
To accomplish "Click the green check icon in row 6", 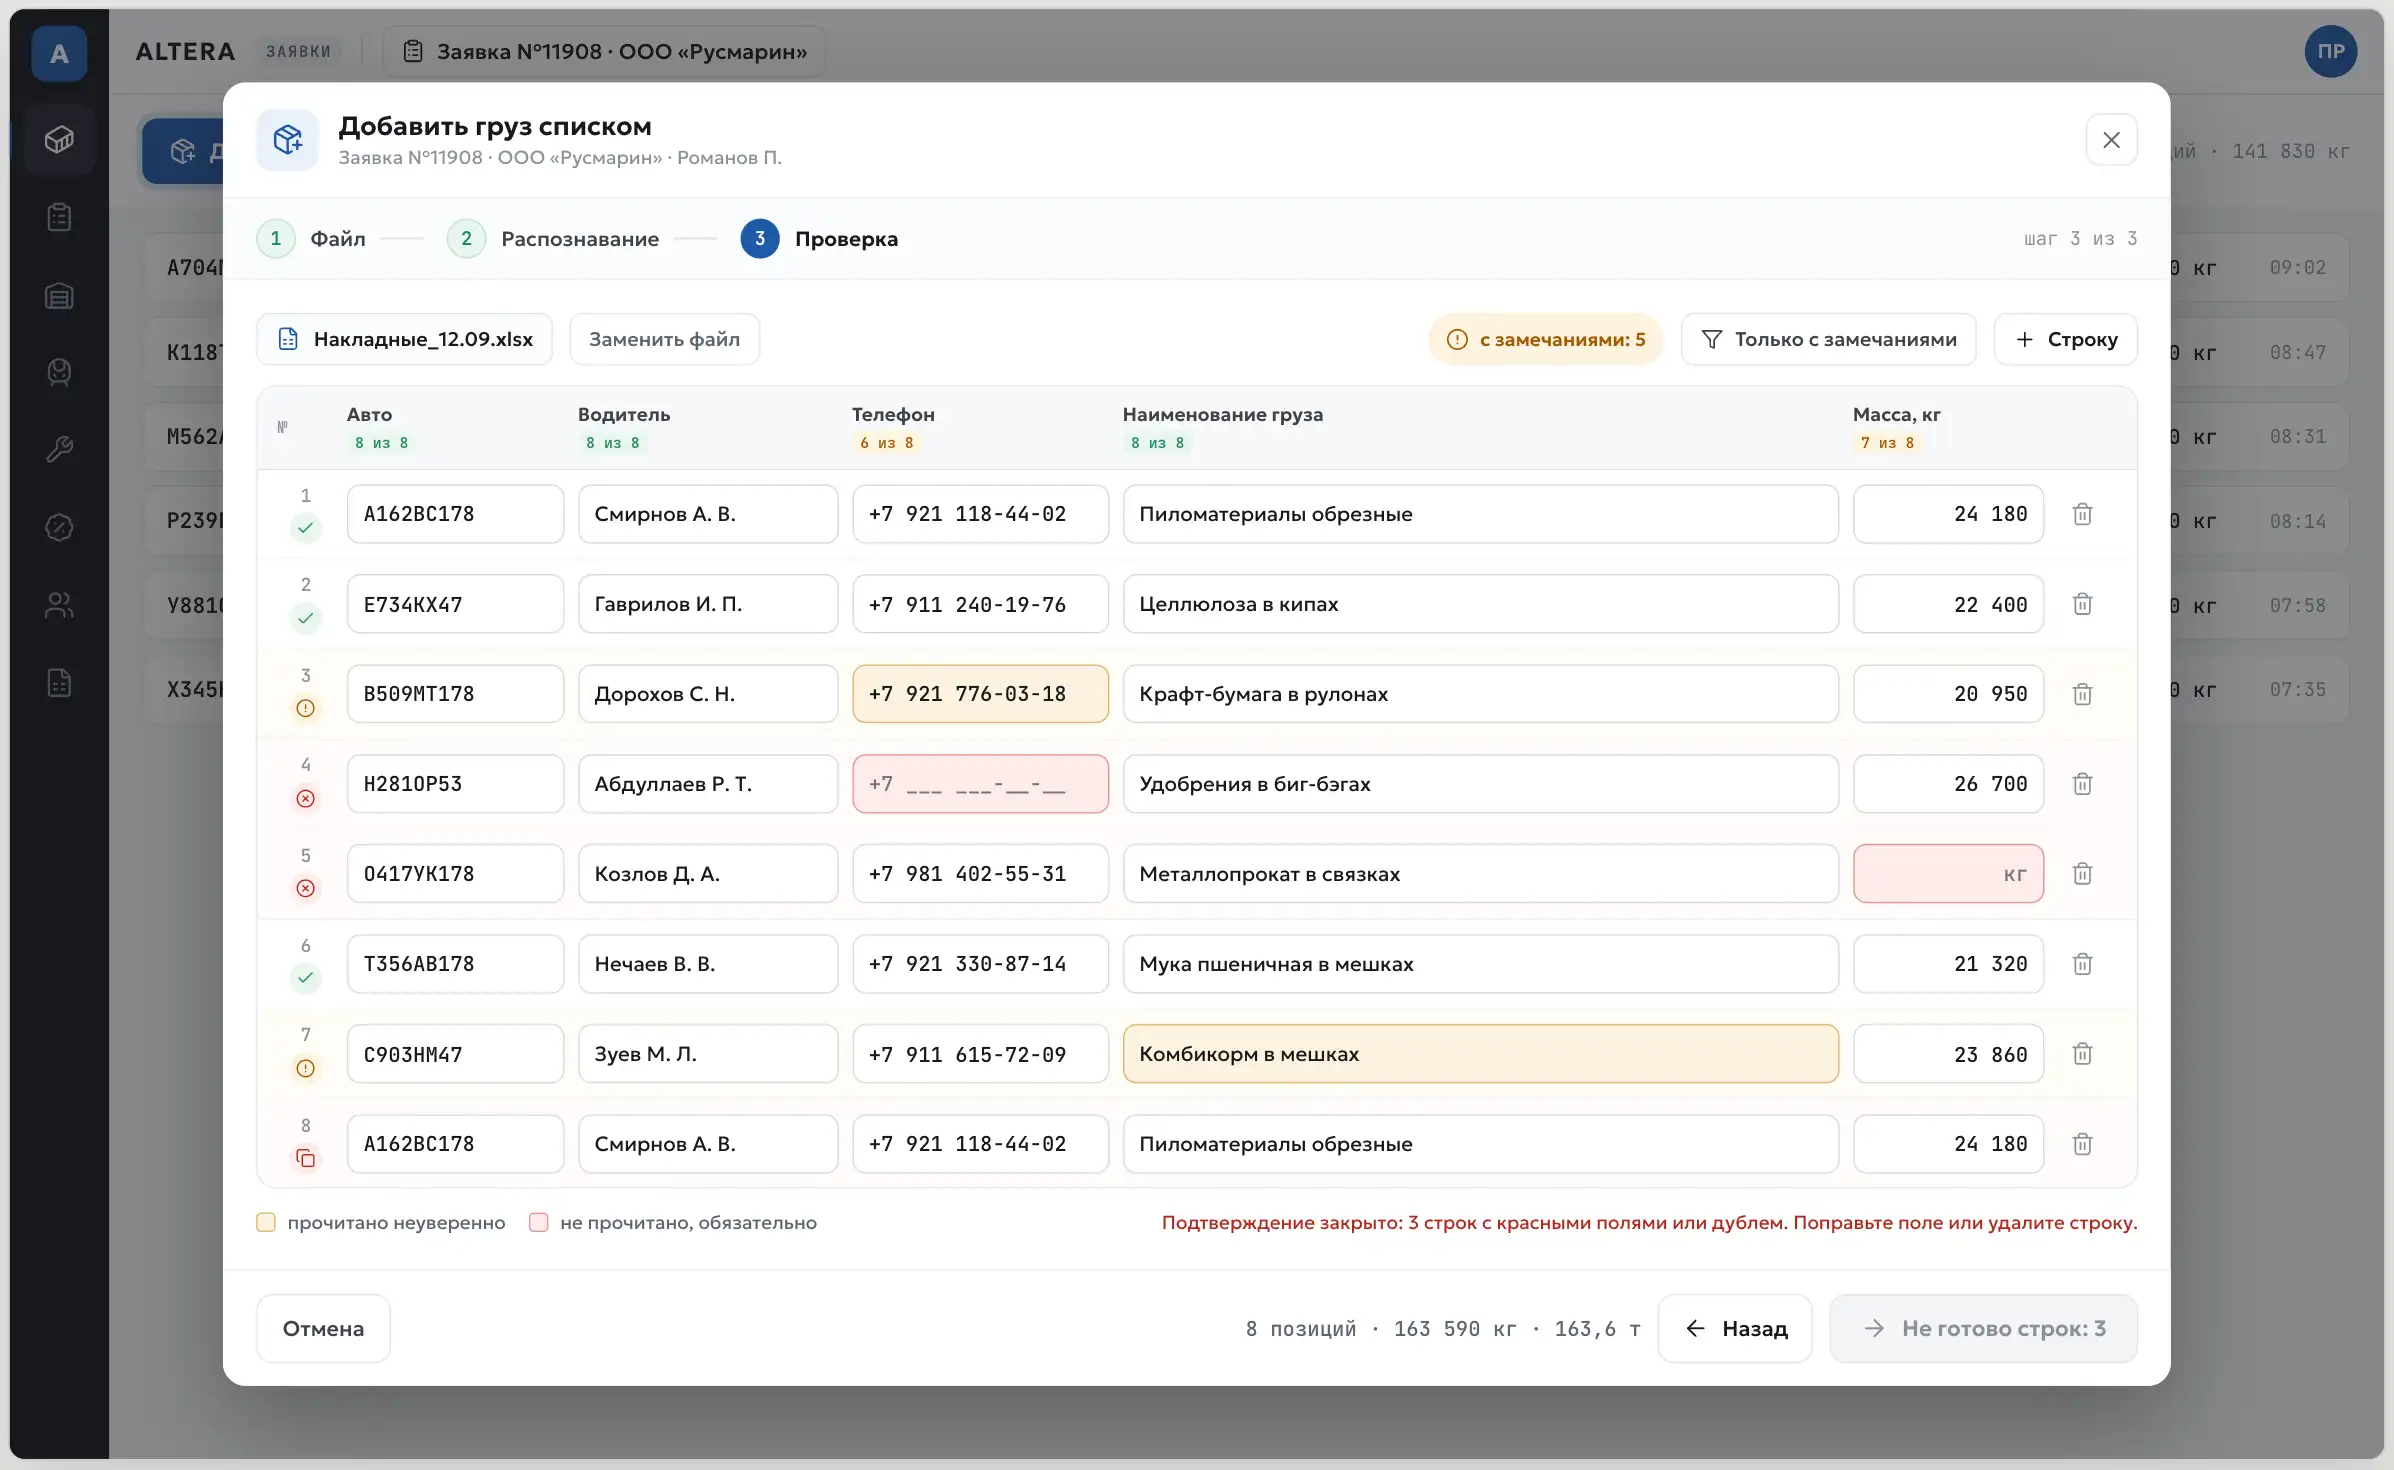I will [x=306, y=977].
